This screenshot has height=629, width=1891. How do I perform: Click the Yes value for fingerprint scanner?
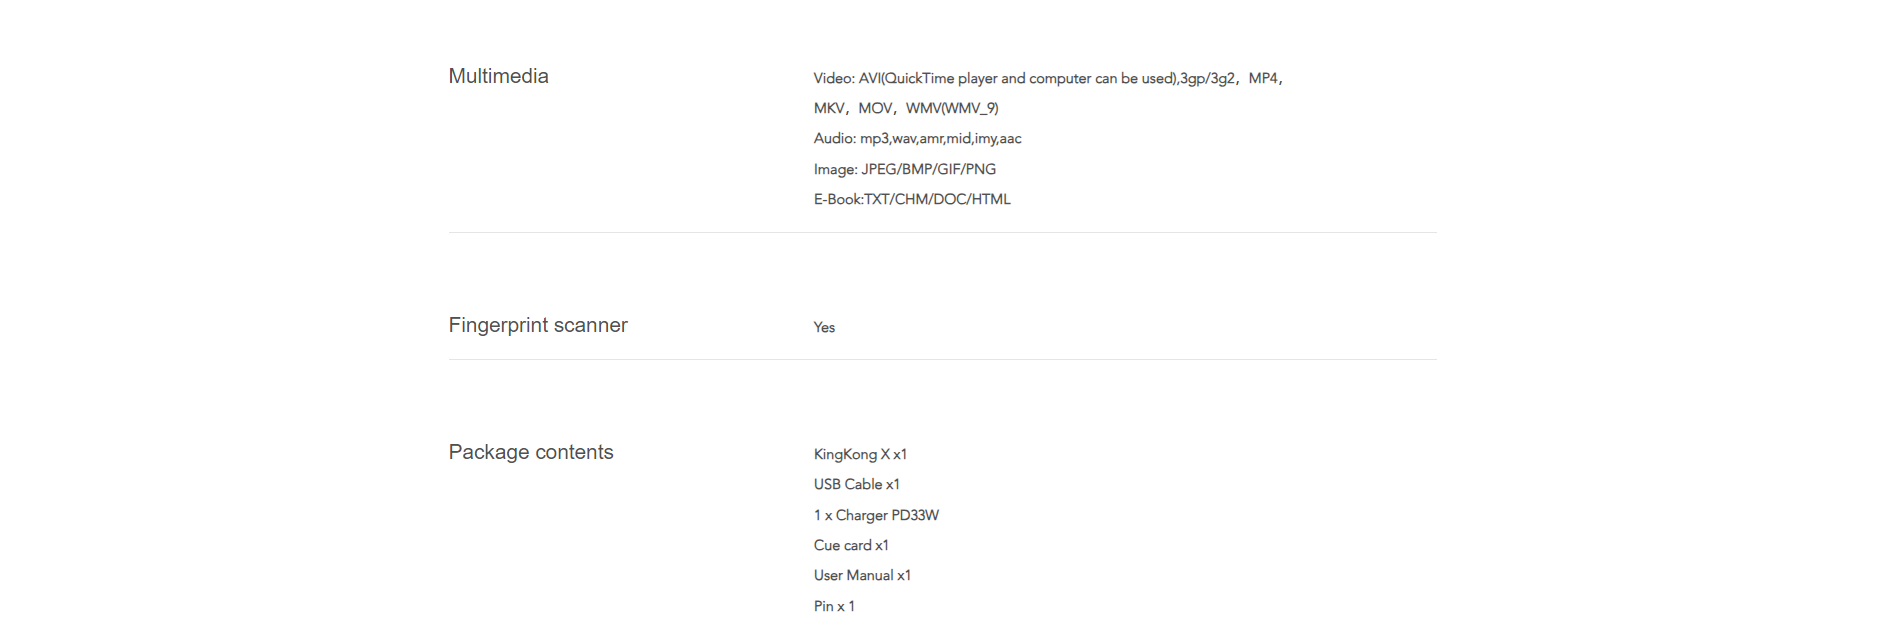[824, 327]
